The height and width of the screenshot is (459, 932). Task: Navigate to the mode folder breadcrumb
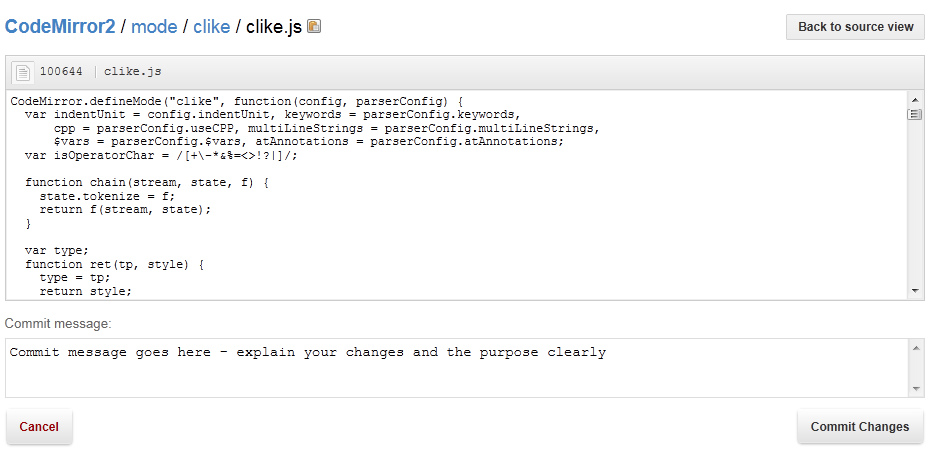pos(154,27)
